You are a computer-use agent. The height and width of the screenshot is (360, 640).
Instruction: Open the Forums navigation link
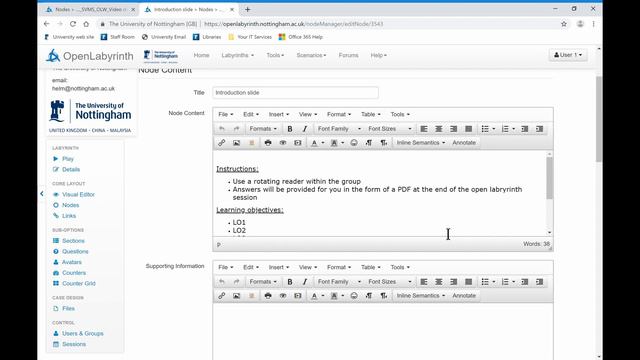(x=348, y=55)
